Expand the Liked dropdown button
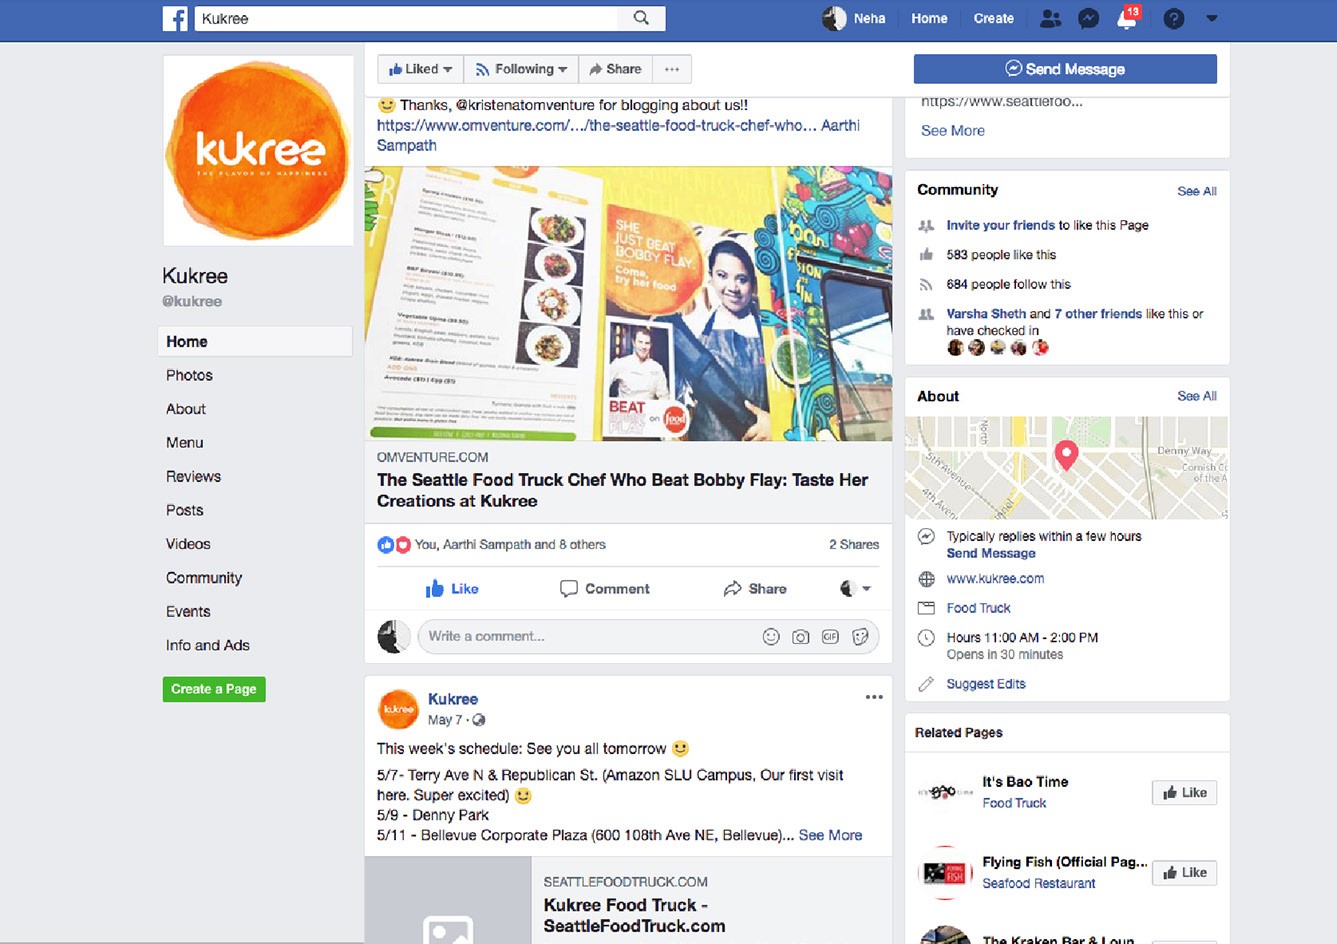Viewport: 1337px width, 944px height. 420,69
